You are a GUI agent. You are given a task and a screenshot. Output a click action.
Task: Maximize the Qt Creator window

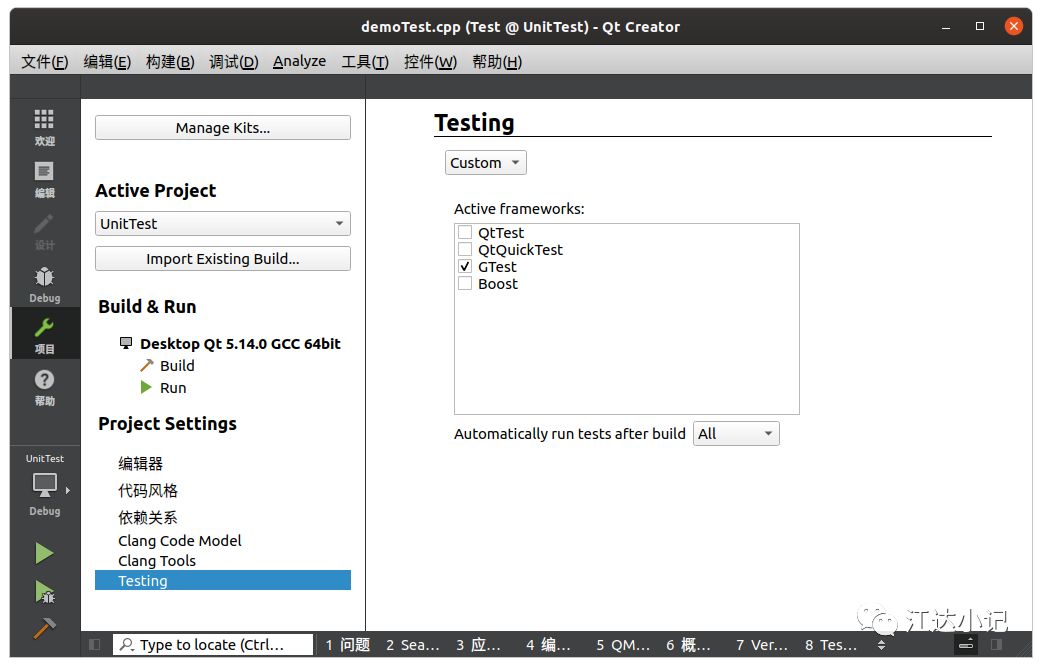tap(980, 26)
